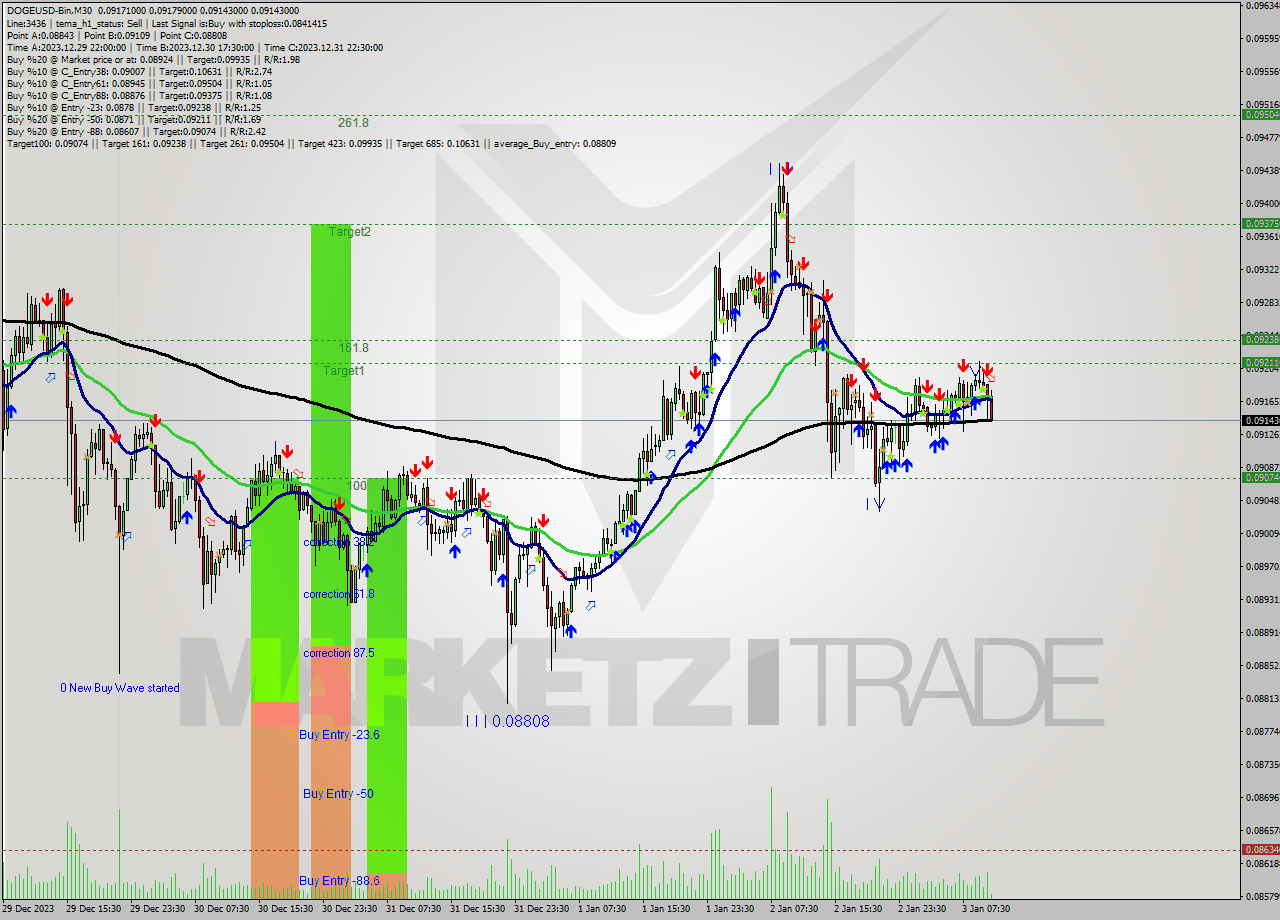Click the 'Buy %10 @ C_Entry88: 0.08876' line
This screenshot has width=1280, height=920.
[x=139, y=95]
